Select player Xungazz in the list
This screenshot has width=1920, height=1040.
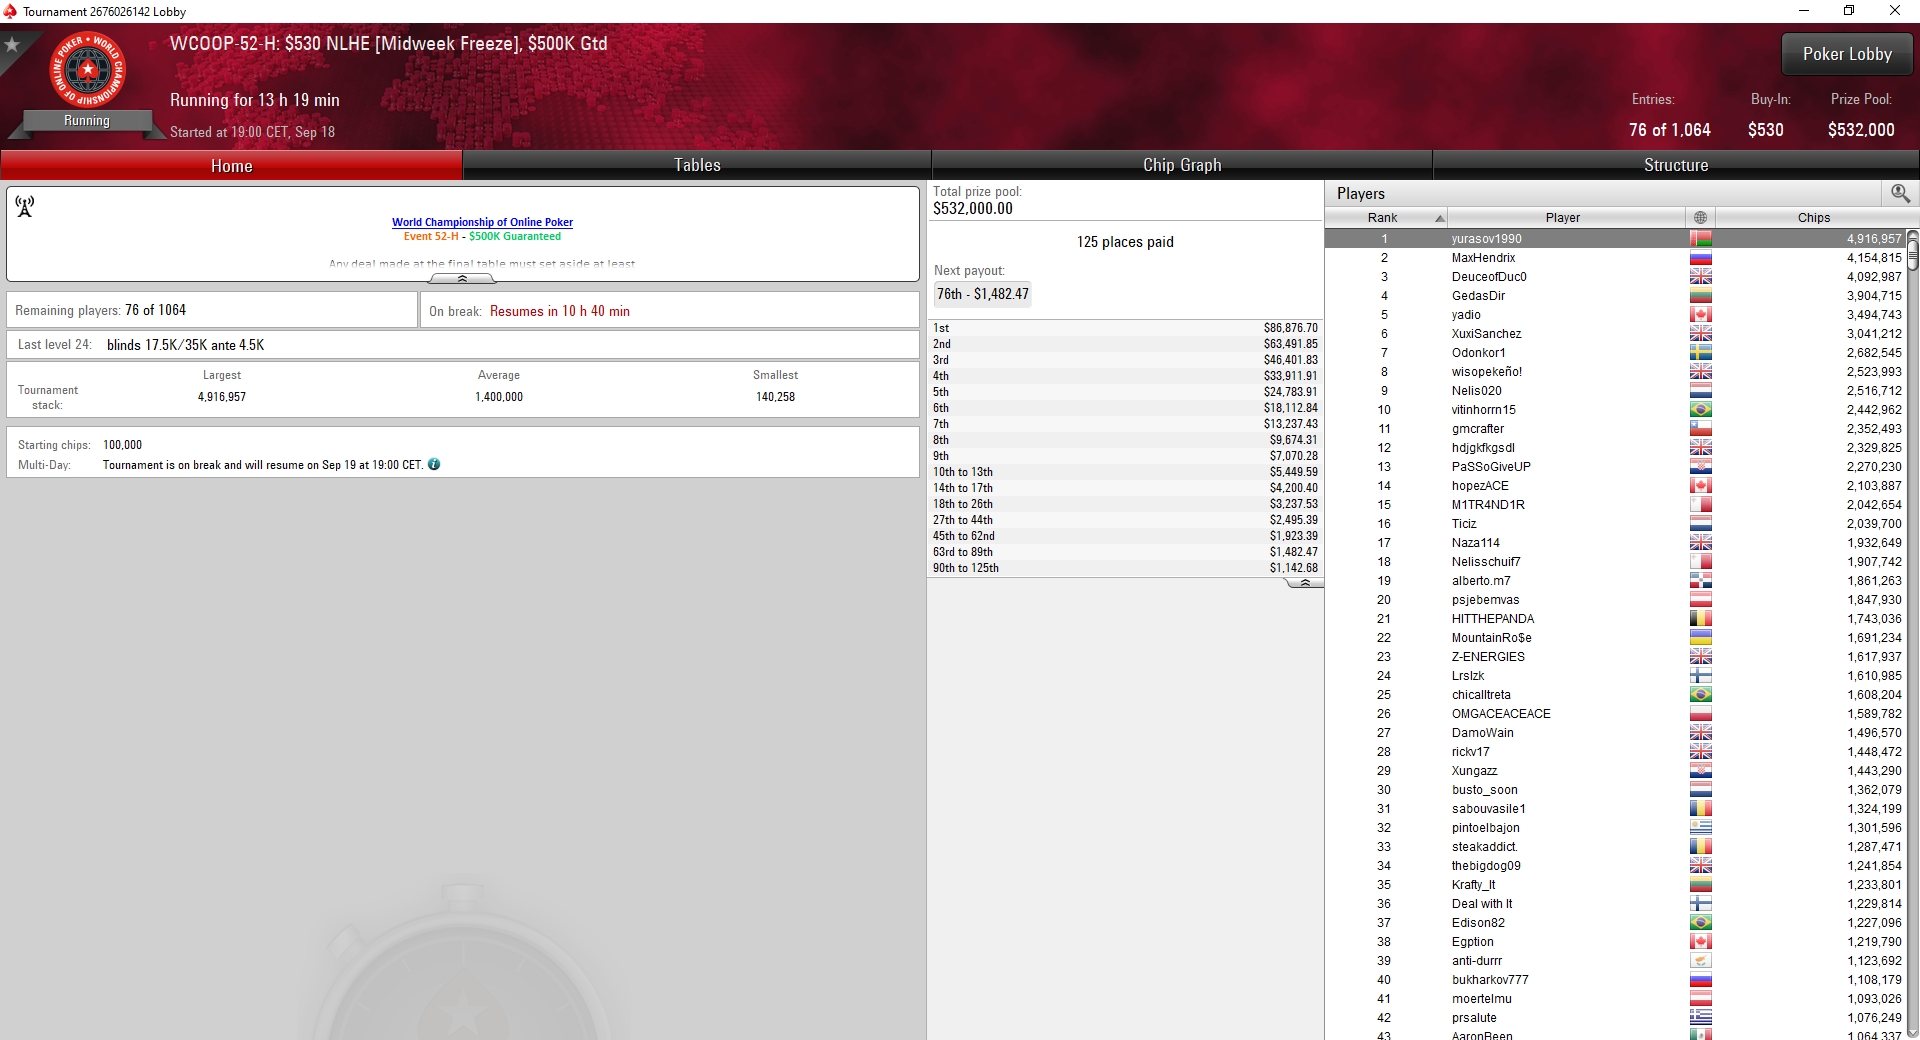tap(1615, 771)
